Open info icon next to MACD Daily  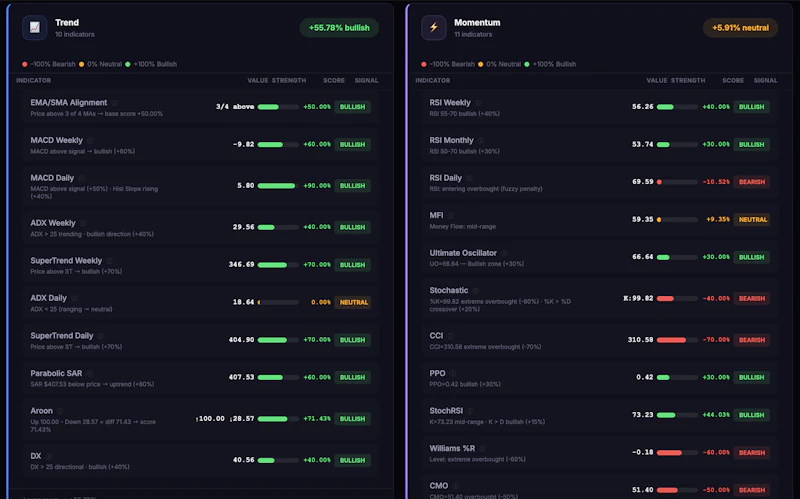81,178
